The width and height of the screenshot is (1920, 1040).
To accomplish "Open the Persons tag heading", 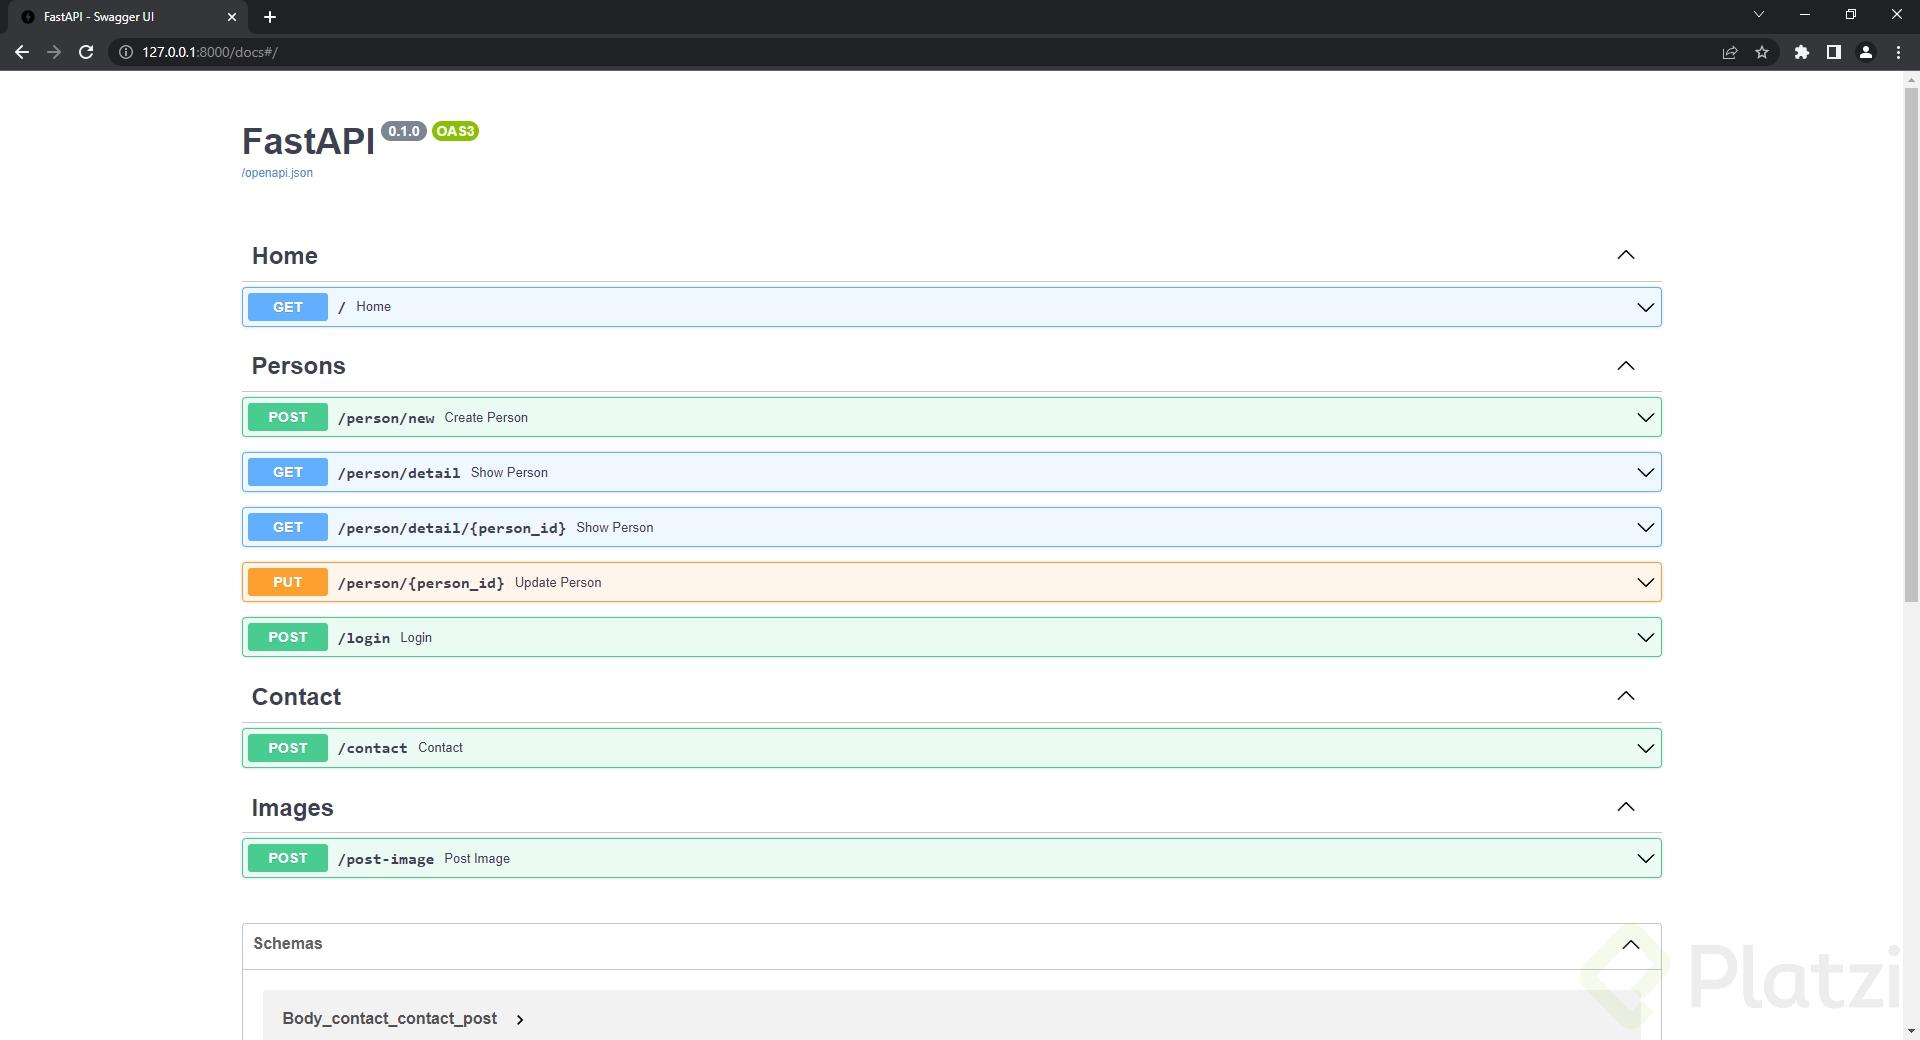I will click(299, 366).
